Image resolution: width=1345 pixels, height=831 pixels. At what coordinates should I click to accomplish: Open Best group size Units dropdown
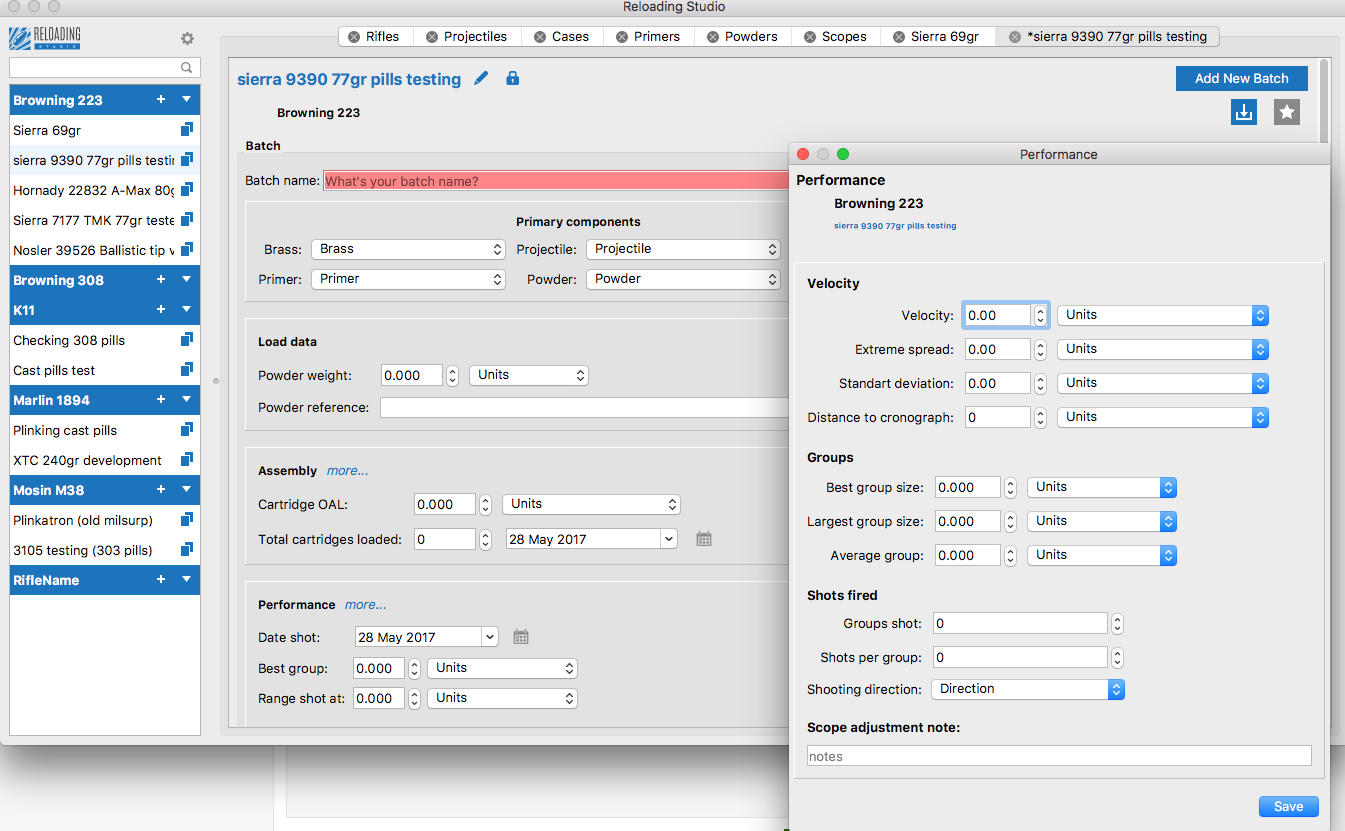click(1102, 487)
